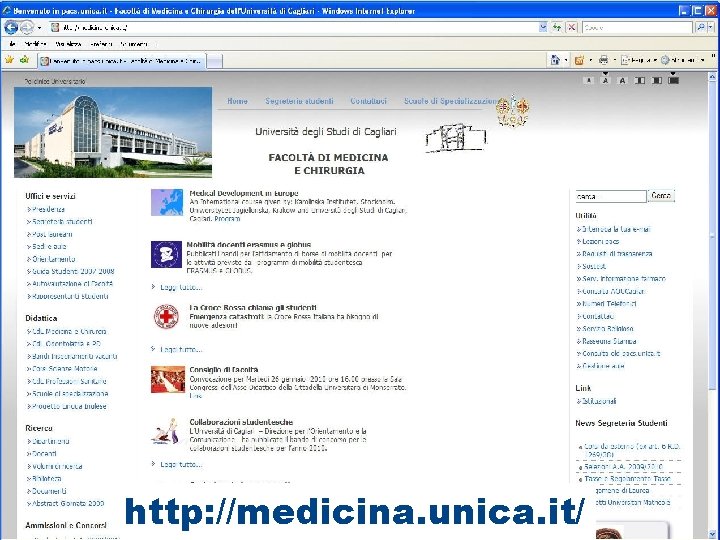Open Numeri Telefonici utility link
720x540 pixels.
607,304
